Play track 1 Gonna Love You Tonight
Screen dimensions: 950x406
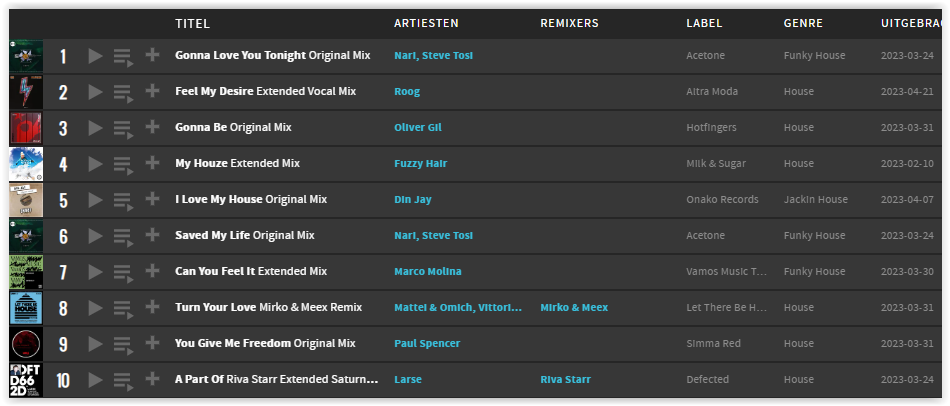[x=95, y=56]
